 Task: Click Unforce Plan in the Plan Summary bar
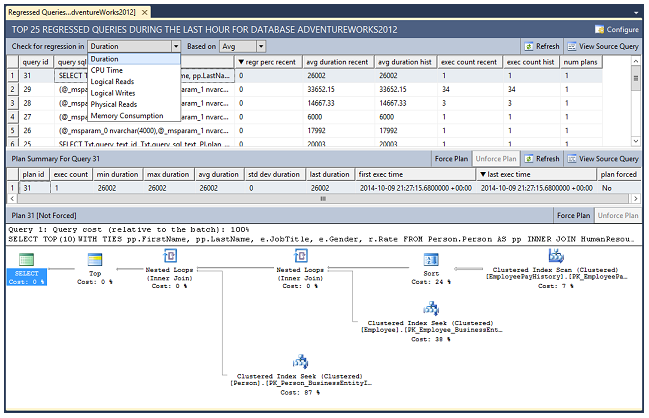[496, 159]
